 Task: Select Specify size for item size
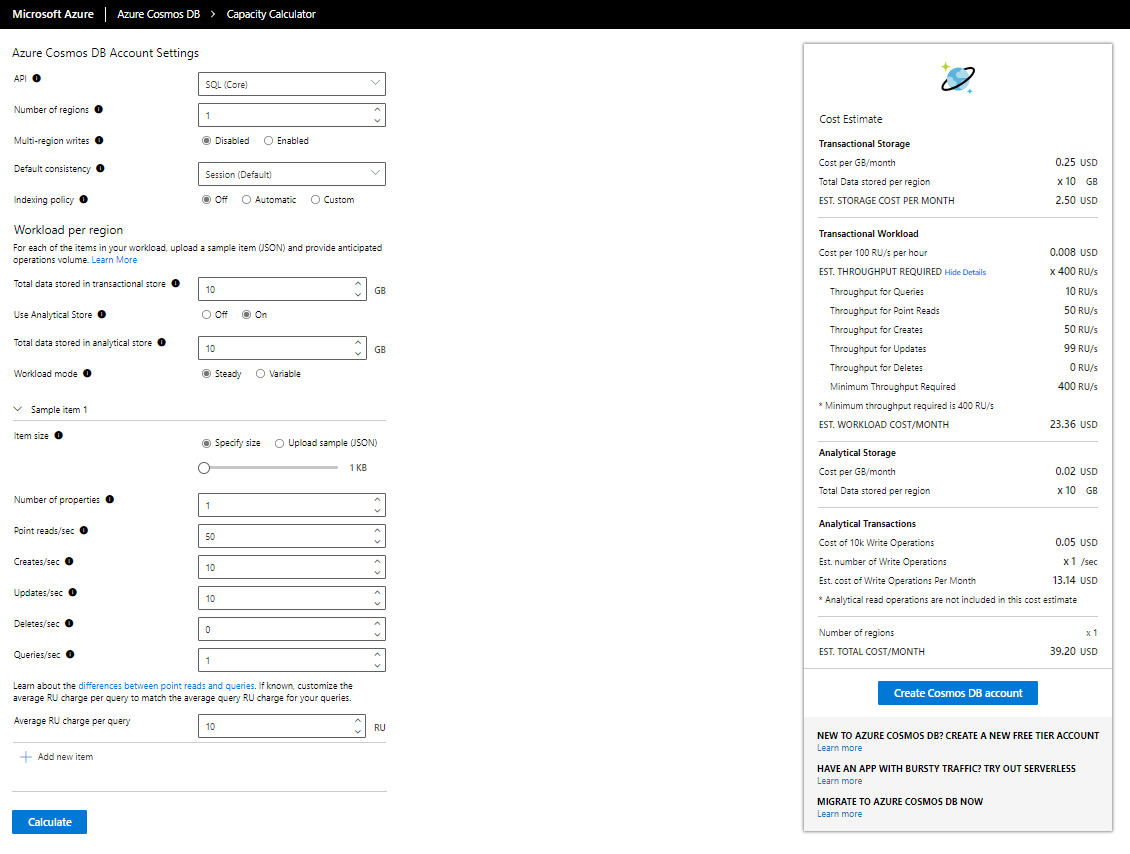click(207, 443)
